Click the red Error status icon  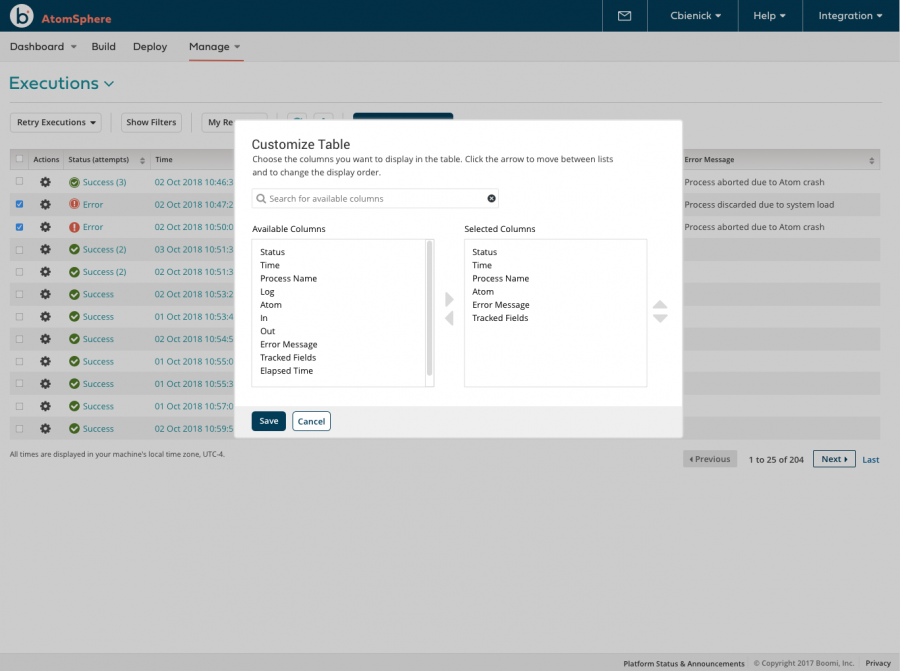74,204
